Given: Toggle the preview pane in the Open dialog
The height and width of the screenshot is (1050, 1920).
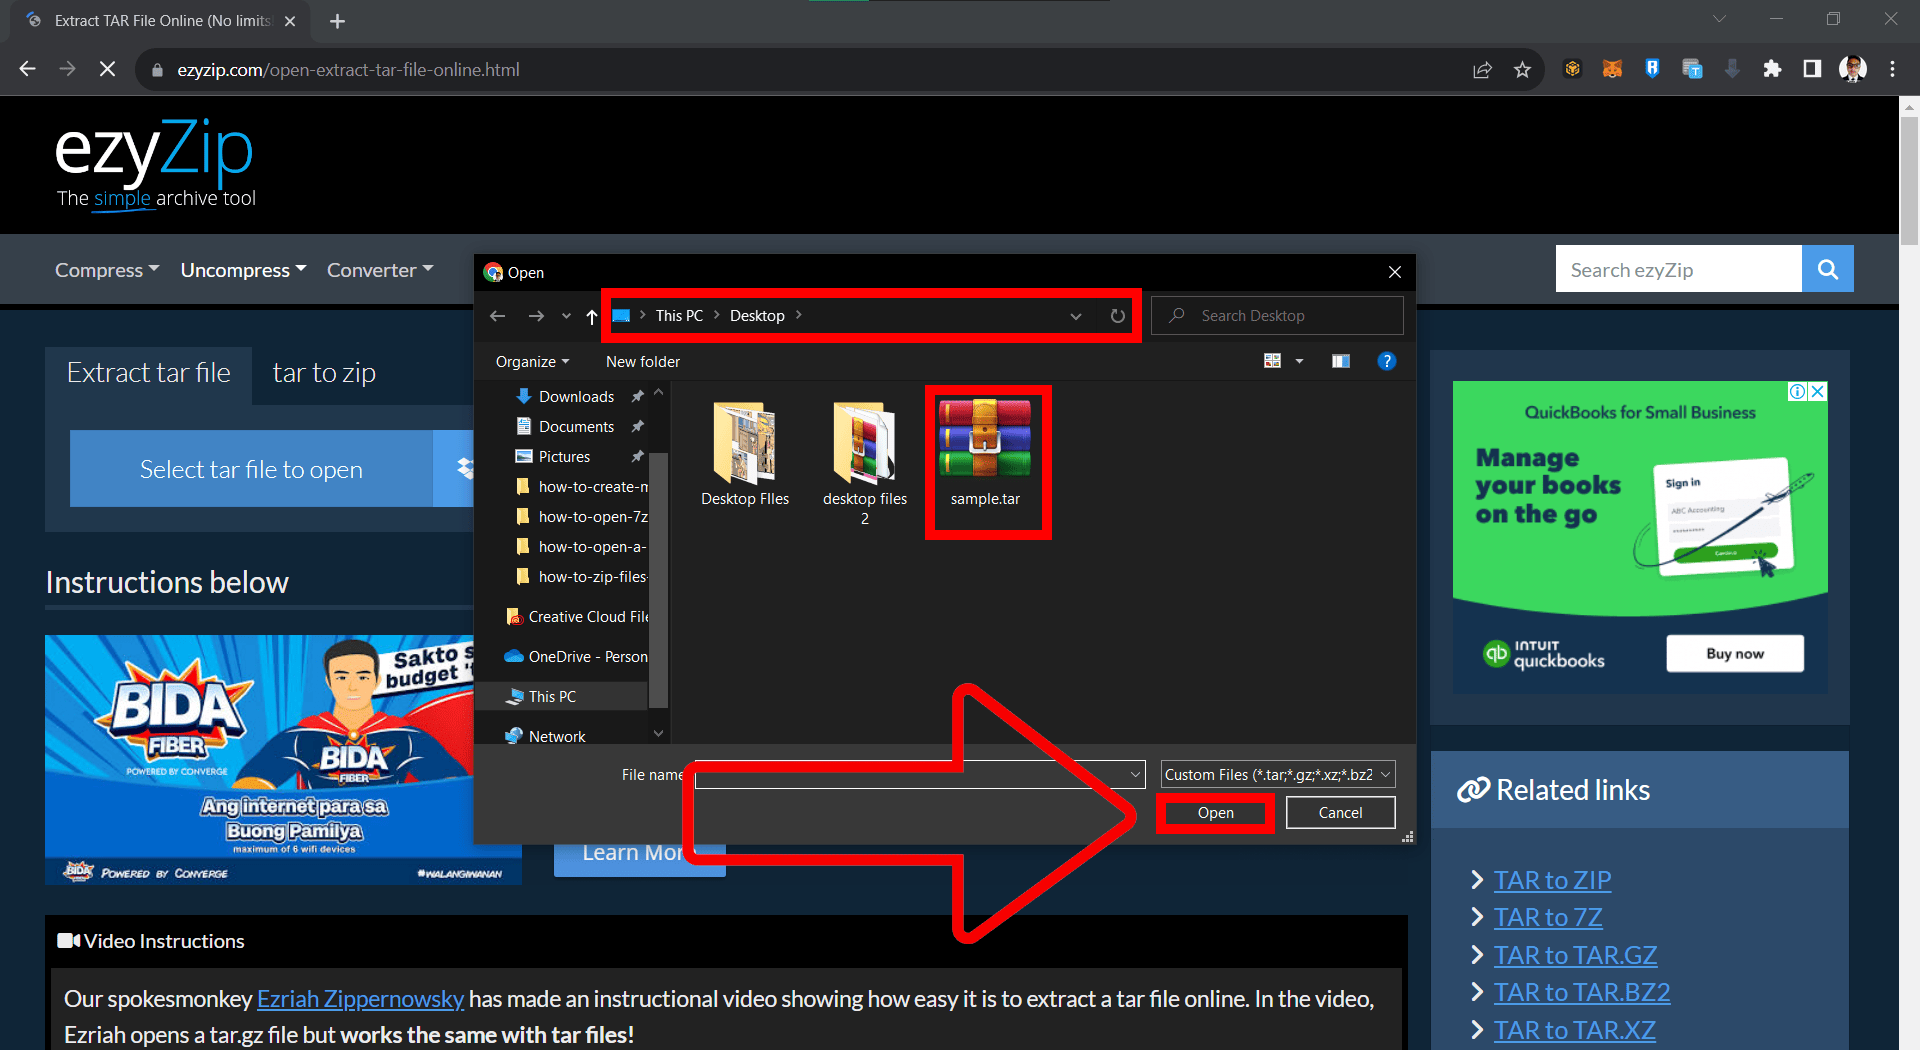Looking at the screenshot, I should (x=1341, y=361).
